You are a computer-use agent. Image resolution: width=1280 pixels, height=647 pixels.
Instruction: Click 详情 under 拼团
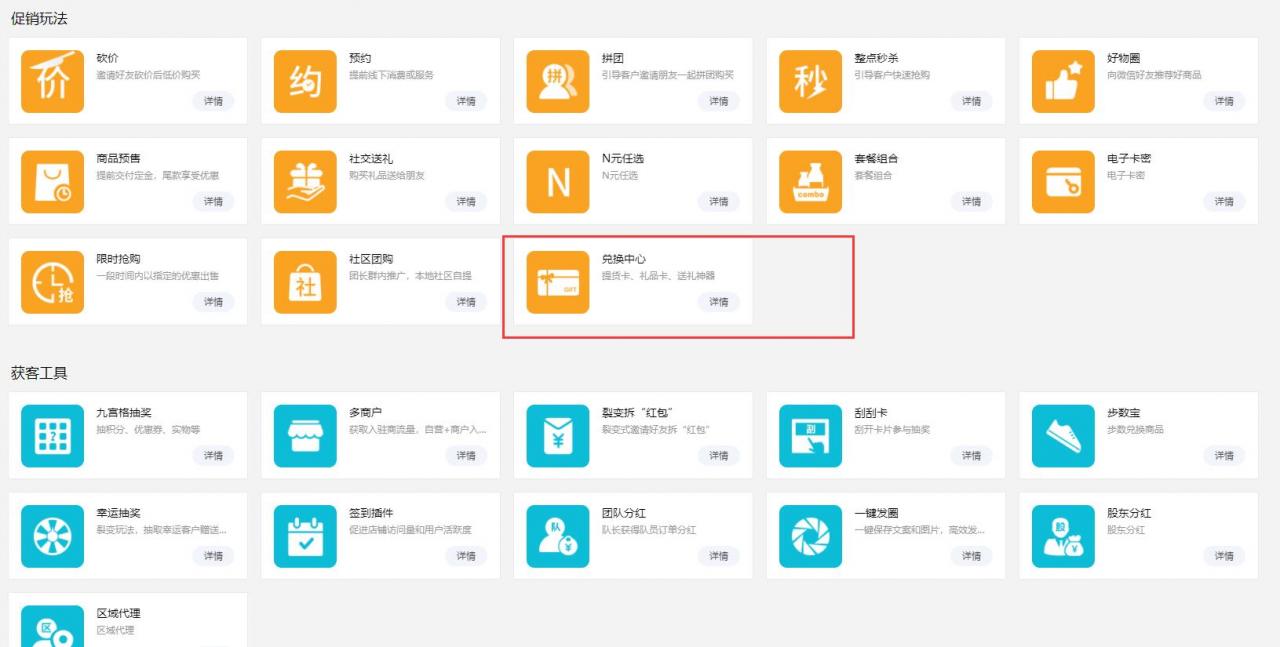click(719, 101)
